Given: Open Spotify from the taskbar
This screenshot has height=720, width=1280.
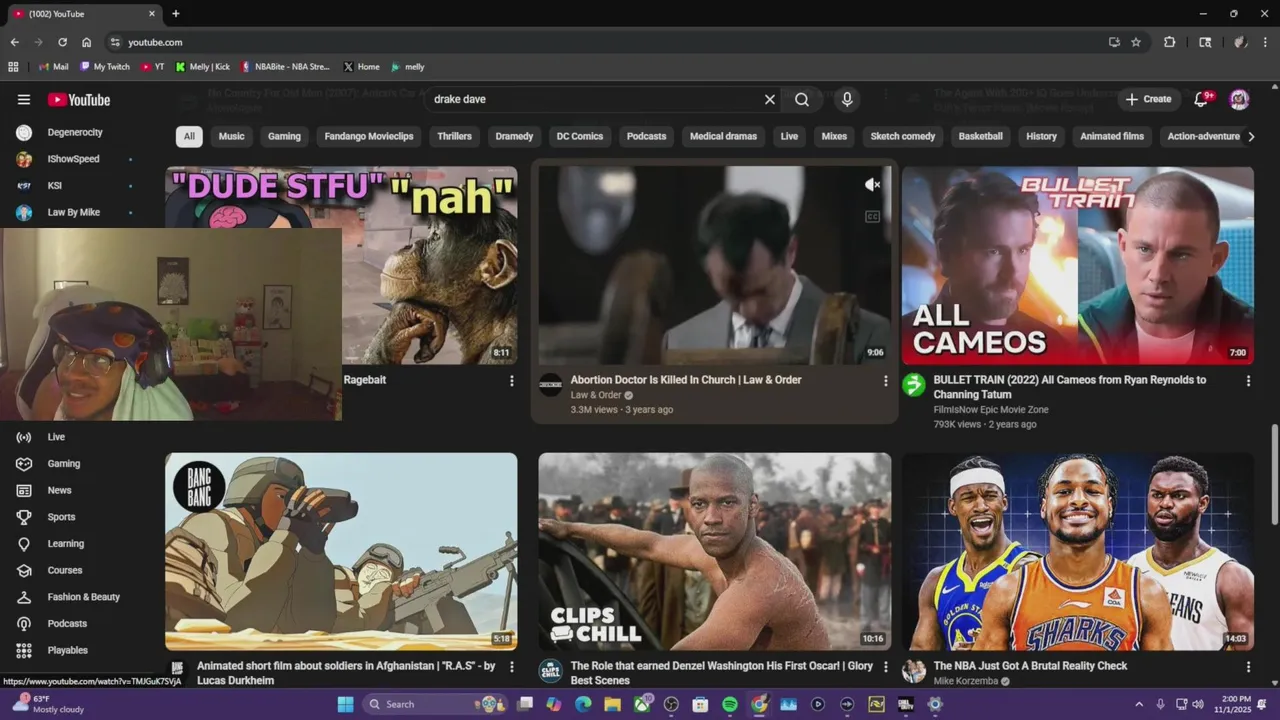Looking at the screenshot, I should (730, 704).
